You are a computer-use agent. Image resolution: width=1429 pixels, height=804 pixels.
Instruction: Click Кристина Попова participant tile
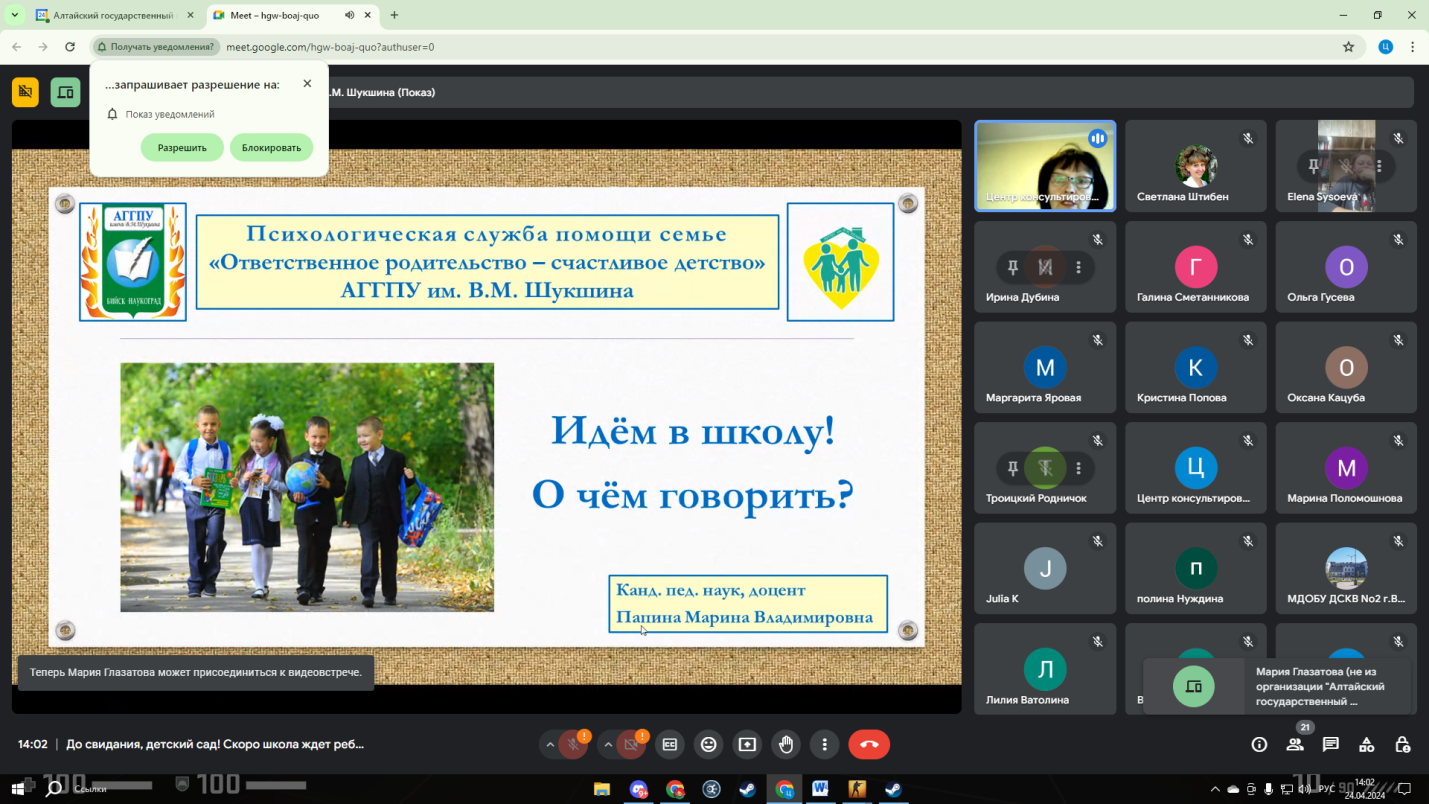pos(1195,367)
